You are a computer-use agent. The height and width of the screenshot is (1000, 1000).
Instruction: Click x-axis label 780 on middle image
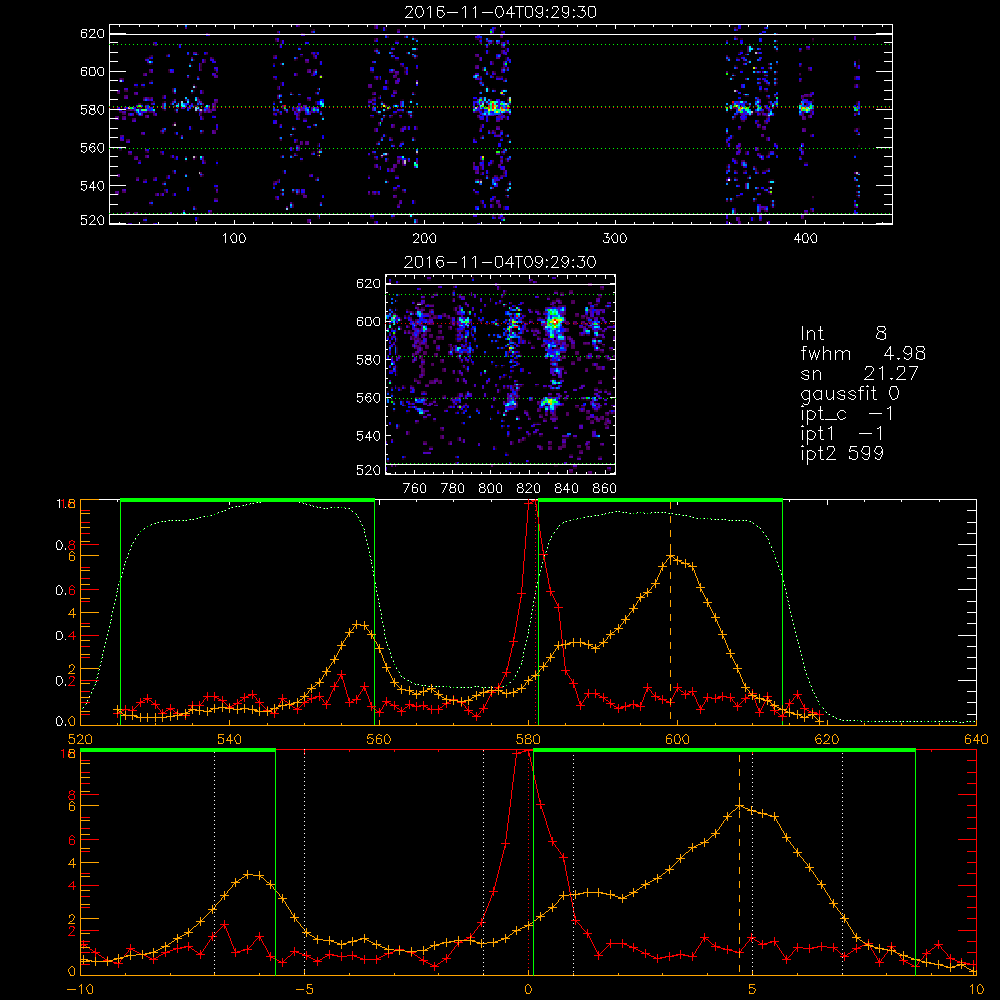click(x=453, y=489)
